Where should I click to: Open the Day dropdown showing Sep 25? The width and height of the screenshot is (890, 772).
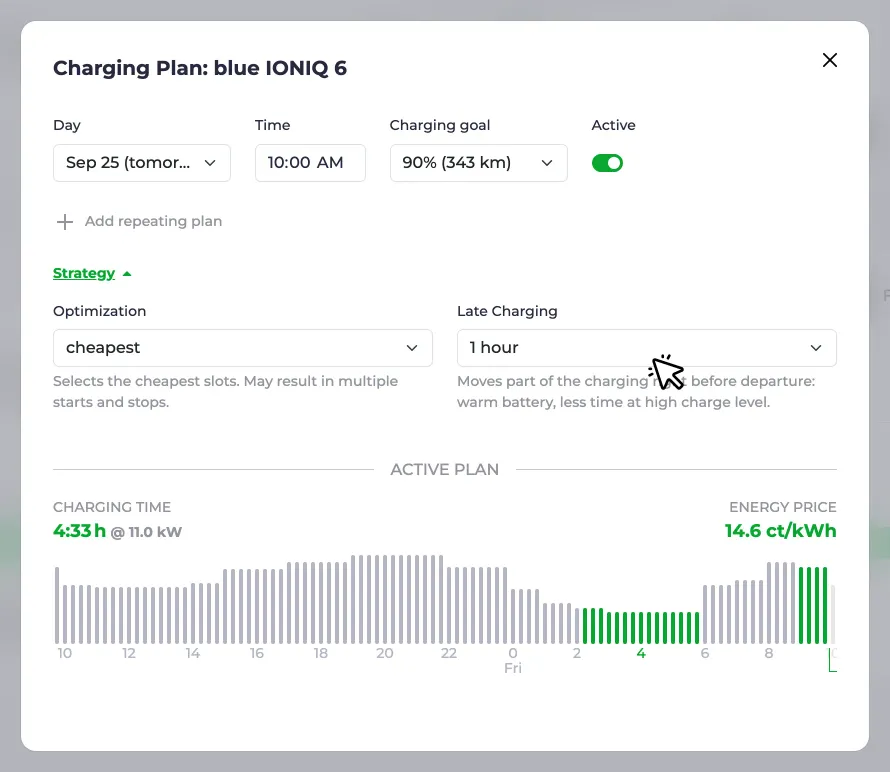(142, 163)
